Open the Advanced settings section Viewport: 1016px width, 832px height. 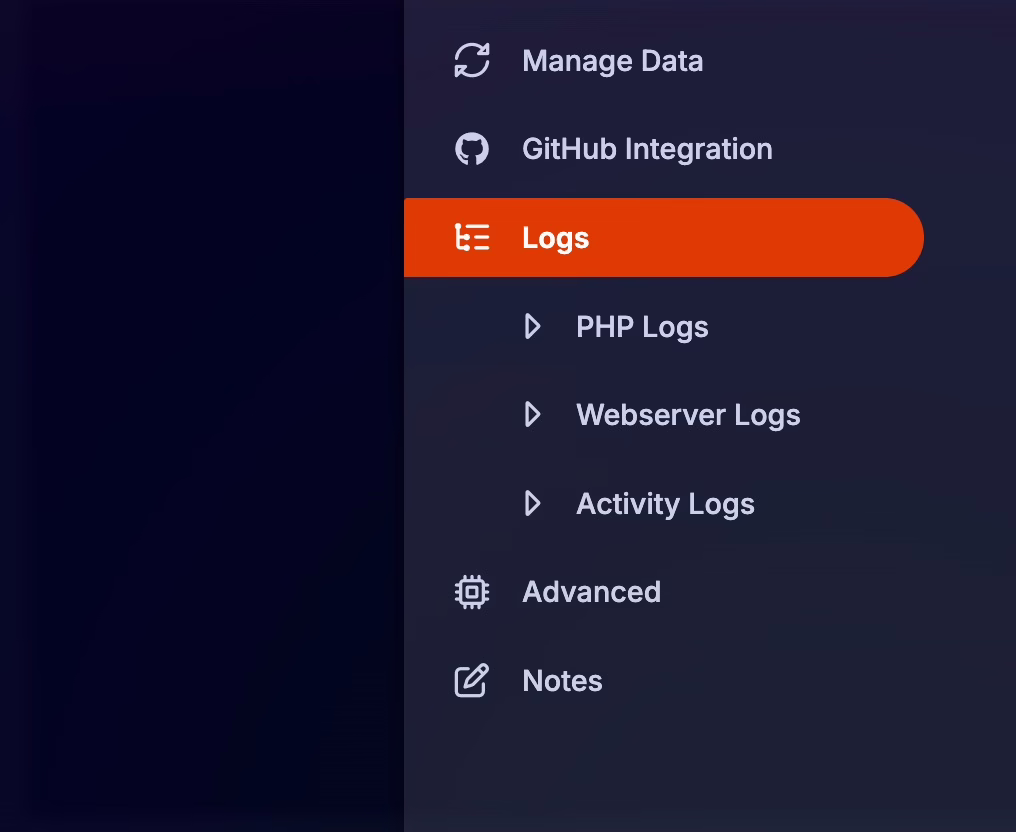pos(591,592)
